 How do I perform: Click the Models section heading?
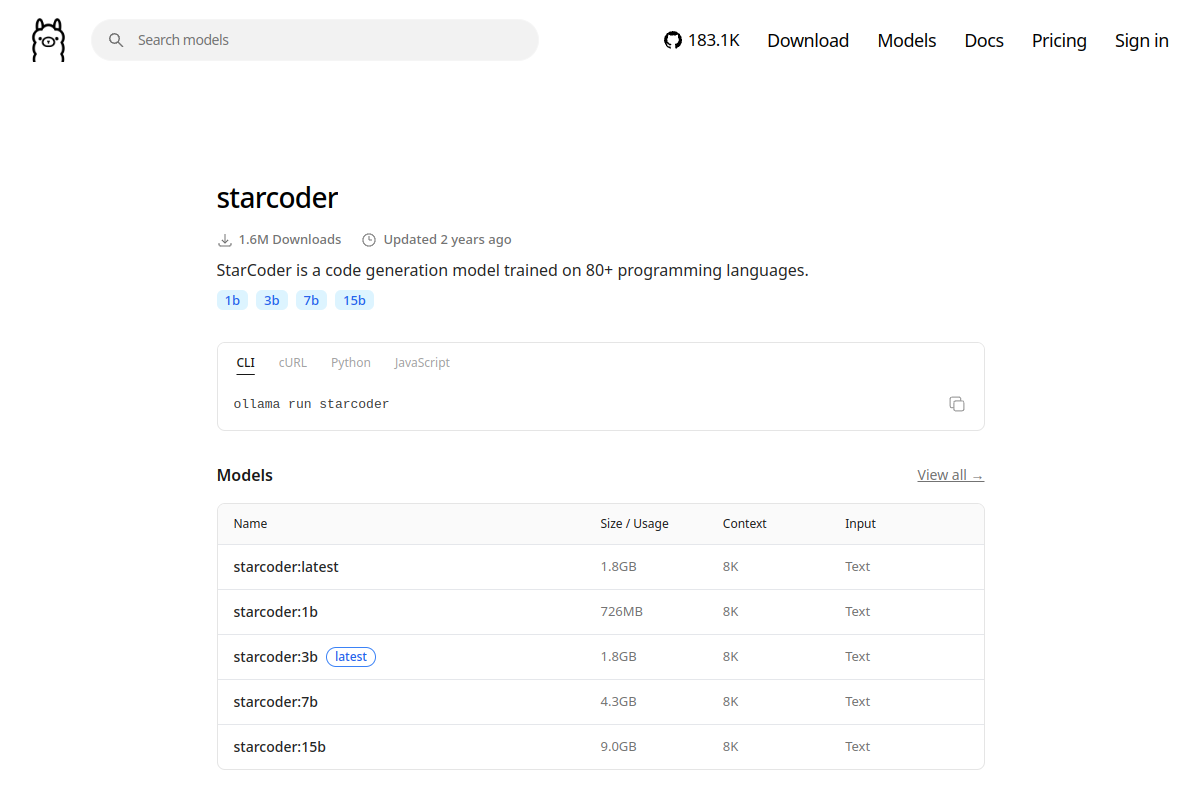[245, 475]
